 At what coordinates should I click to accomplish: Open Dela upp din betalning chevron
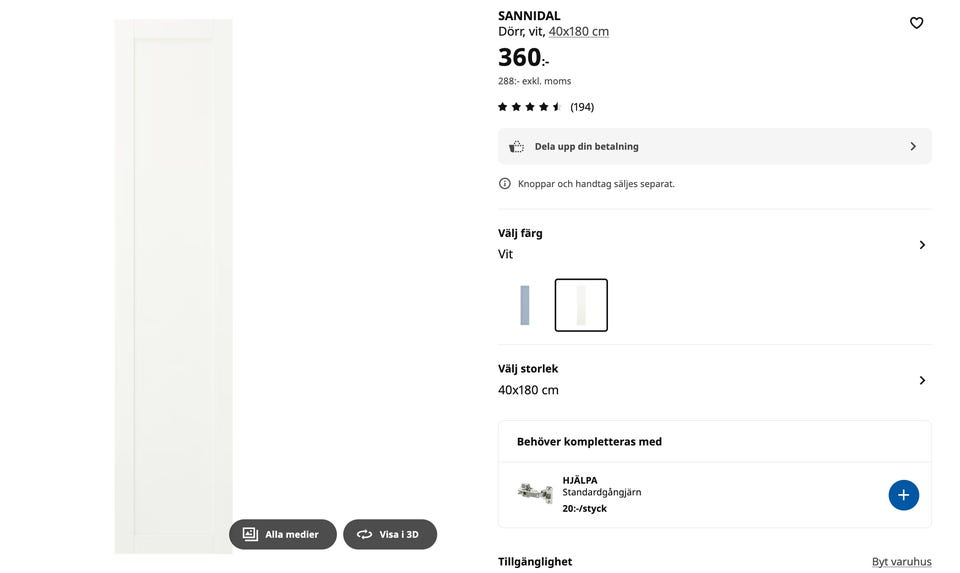[x=912, y=146]
